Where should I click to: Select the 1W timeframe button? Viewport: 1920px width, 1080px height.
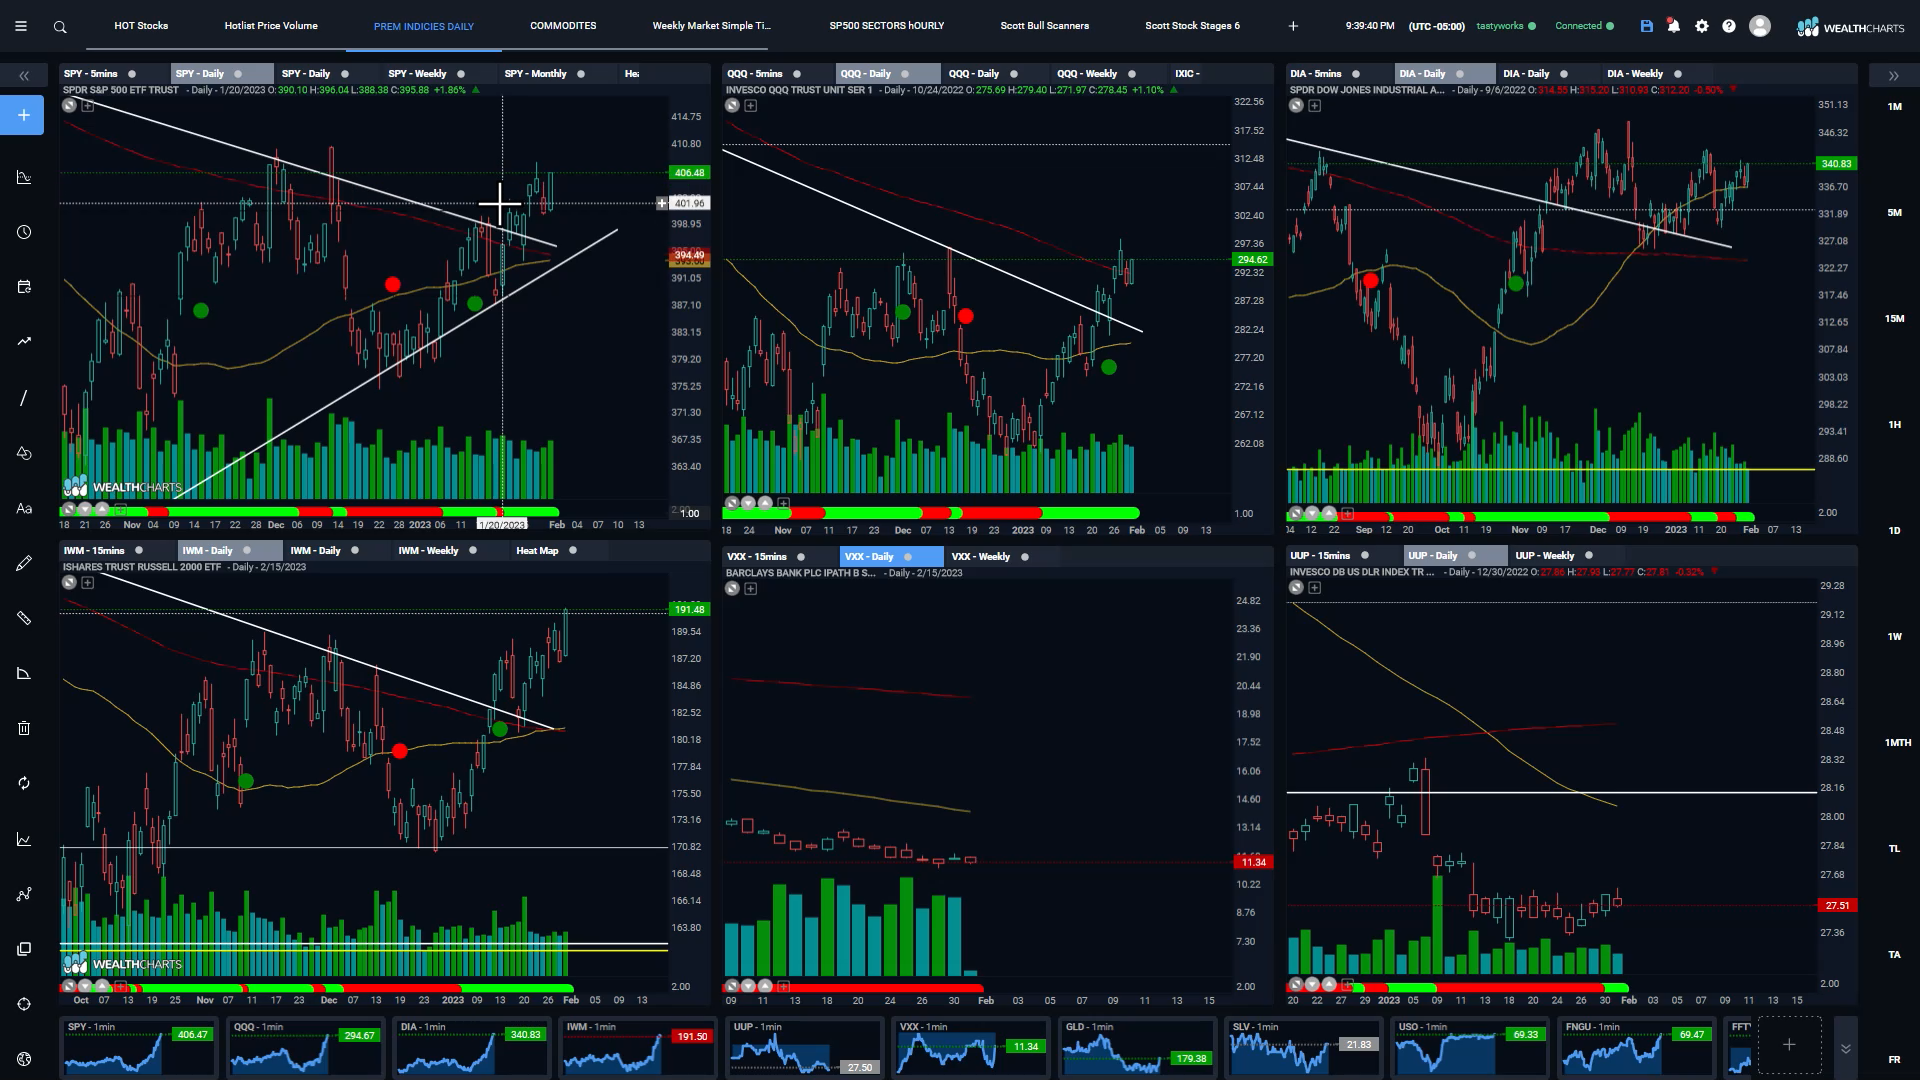(x=1894, y=637)
